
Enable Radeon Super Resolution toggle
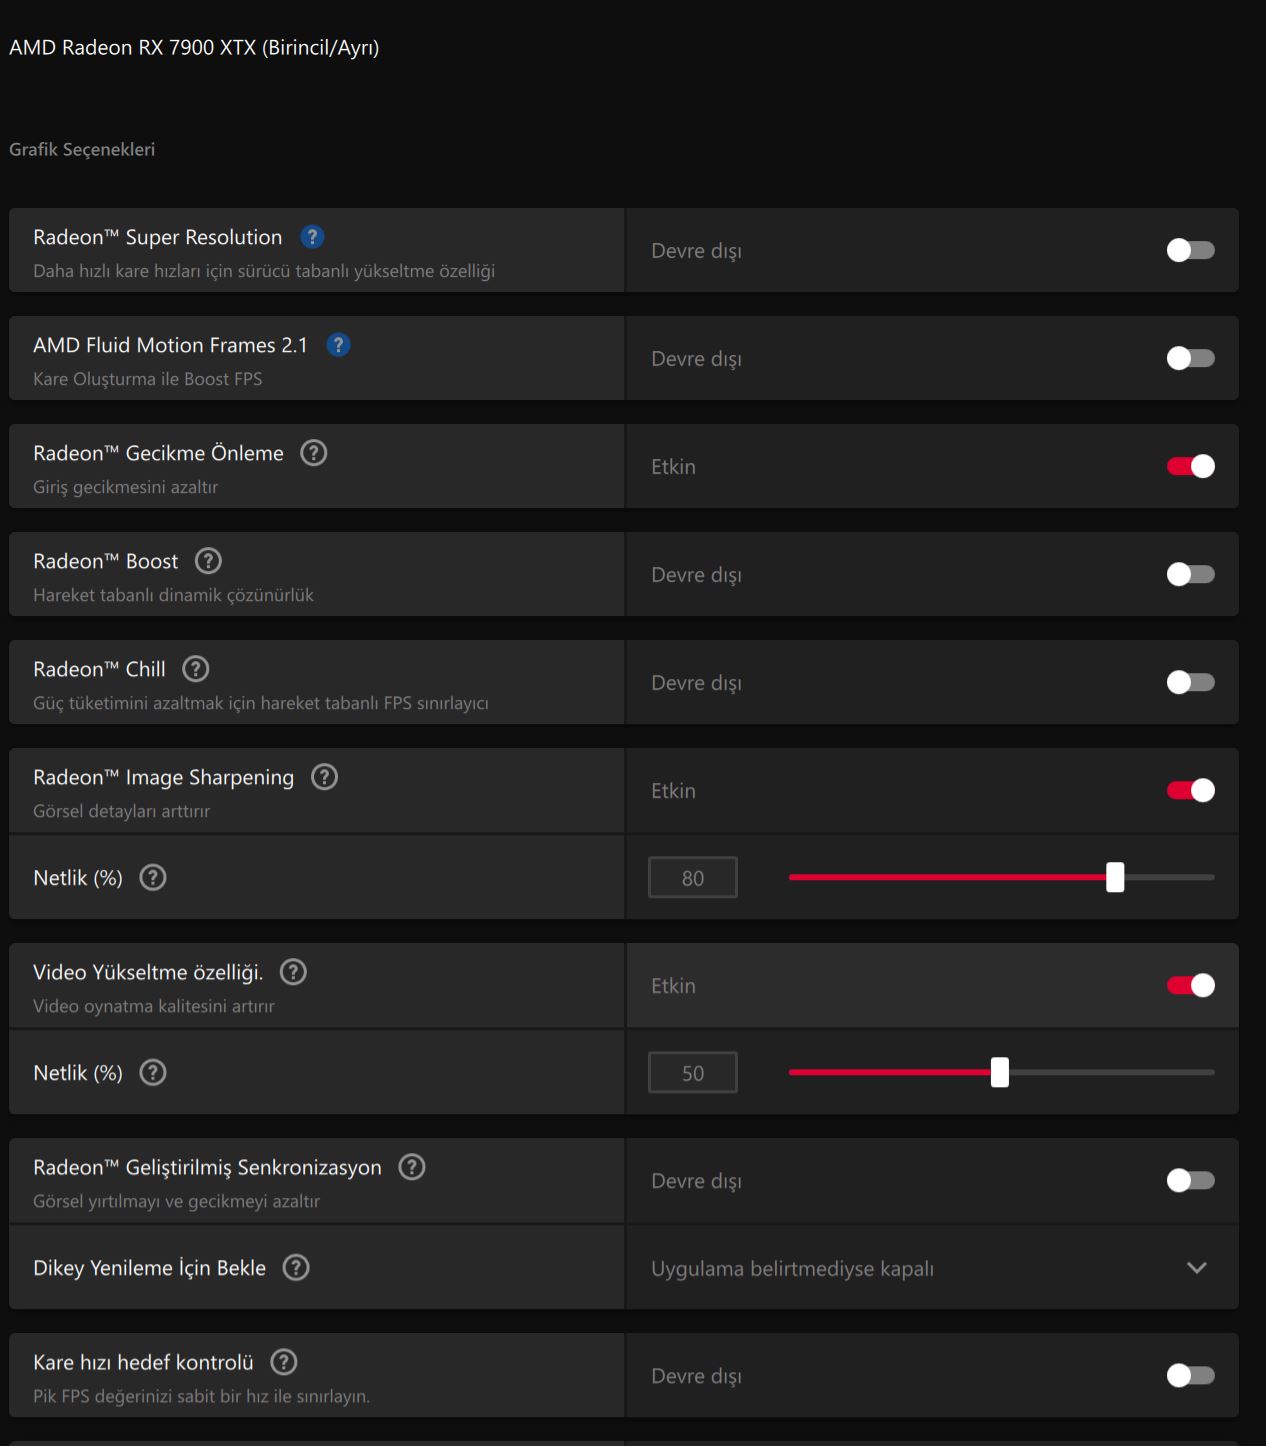pos(1190,250)
